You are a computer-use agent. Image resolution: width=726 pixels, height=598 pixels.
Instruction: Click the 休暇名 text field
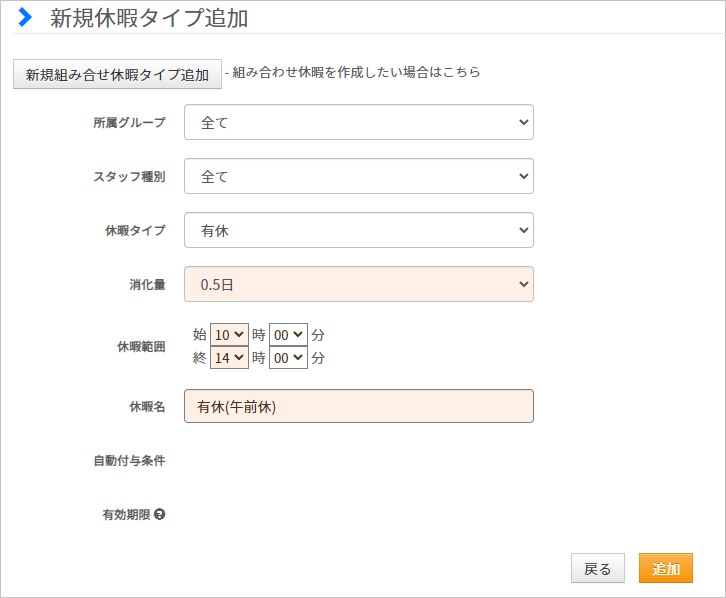pos(359,406)
